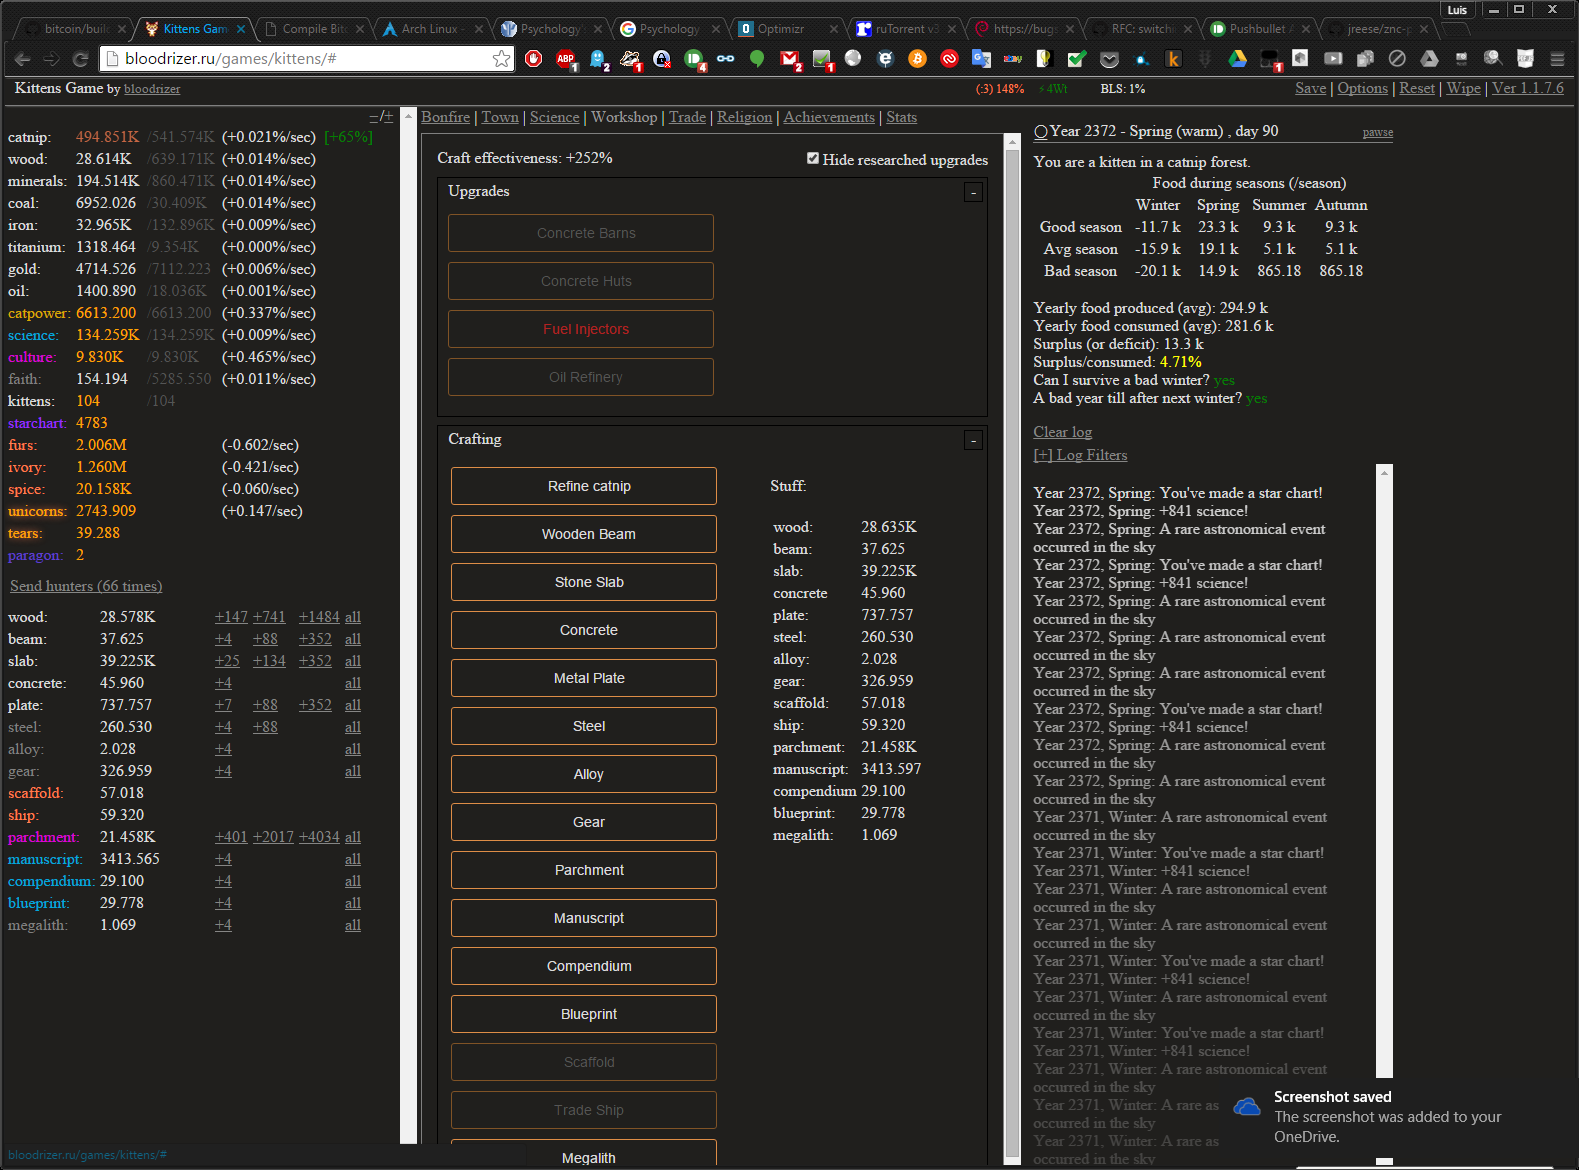
Task: Open the Ghostery extension icon
Action: point(598,59)
